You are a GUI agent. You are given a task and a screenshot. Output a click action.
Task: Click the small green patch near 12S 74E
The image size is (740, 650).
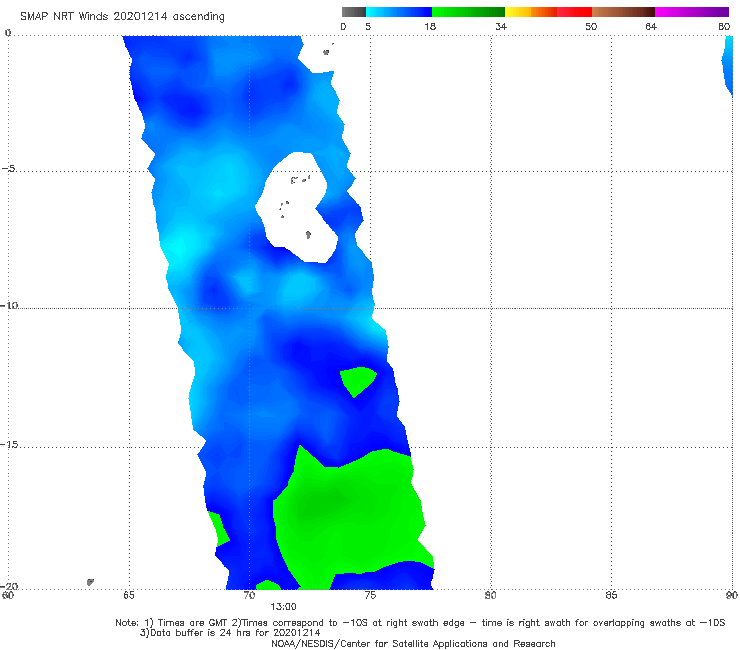point(358,380)
